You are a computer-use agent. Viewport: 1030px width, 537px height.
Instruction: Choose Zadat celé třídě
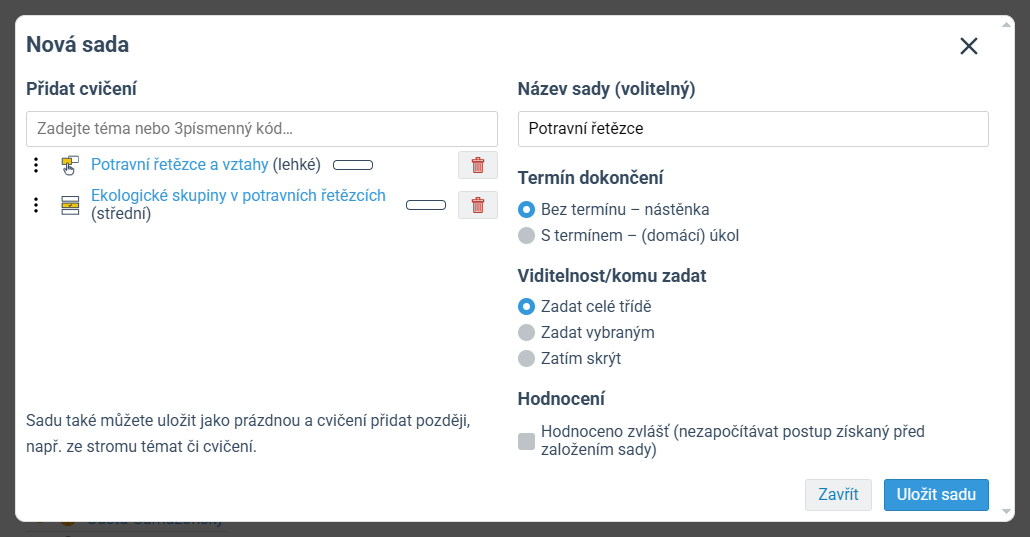point(526,306)
